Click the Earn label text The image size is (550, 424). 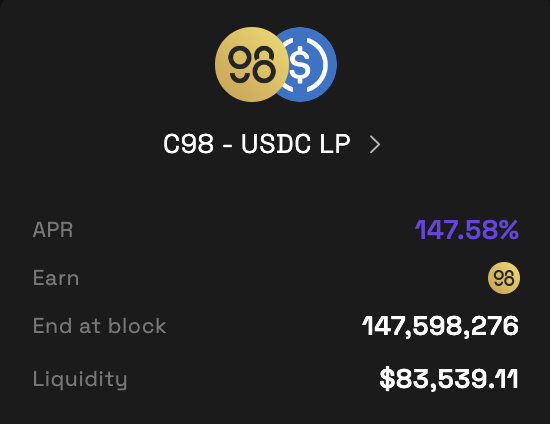(x=56, y=278)
